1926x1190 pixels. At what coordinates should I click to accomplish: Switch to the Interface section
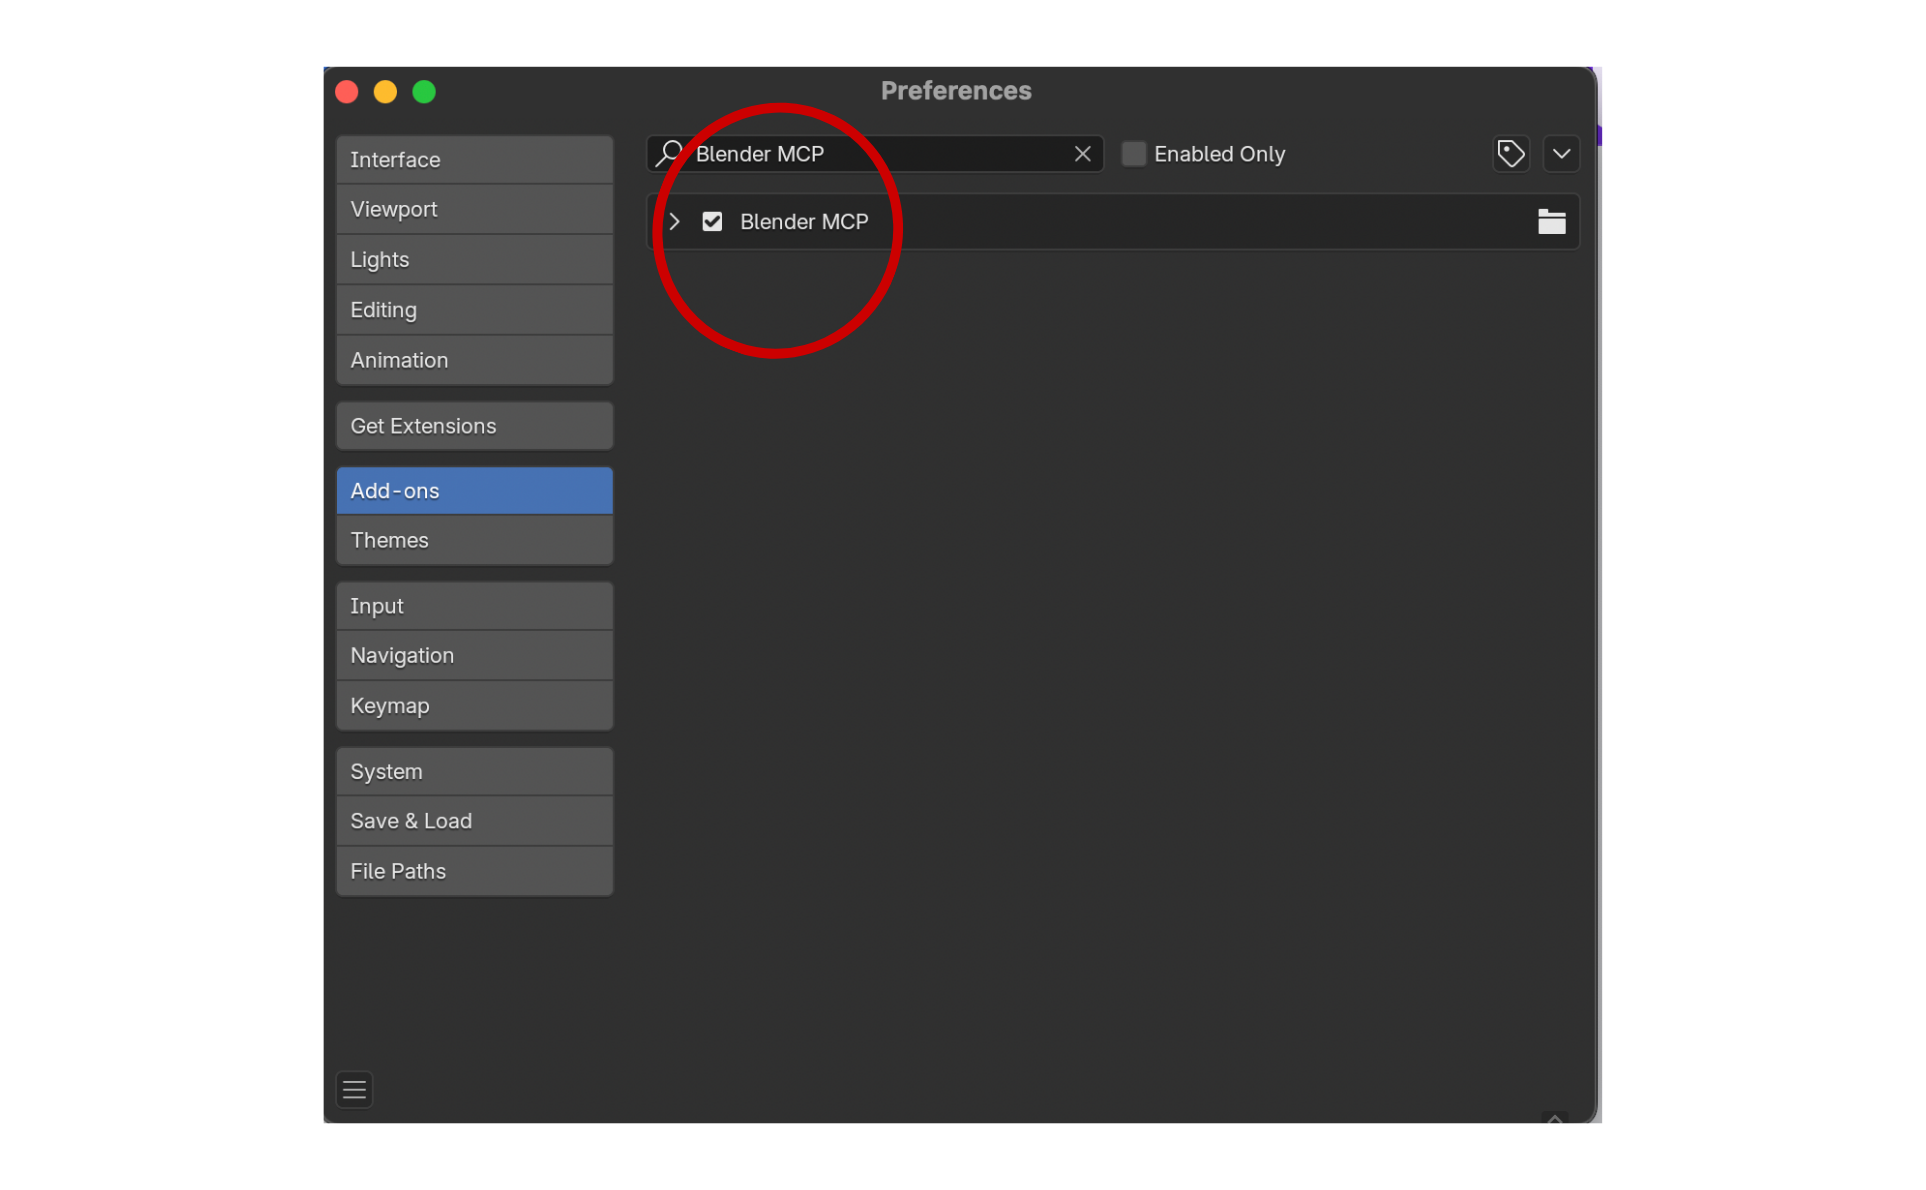474,160
